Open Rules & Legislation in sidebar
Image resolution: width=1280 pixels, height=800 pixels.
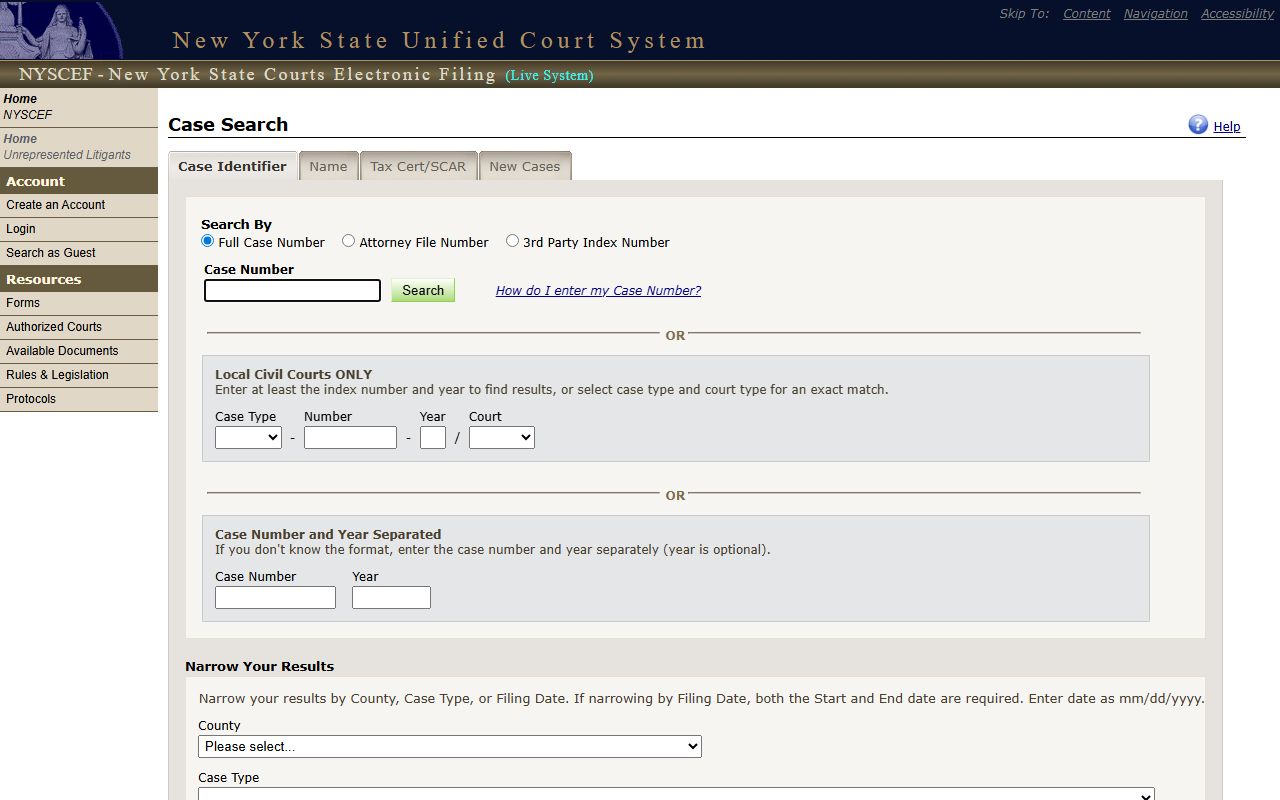[x=79, y=375]
